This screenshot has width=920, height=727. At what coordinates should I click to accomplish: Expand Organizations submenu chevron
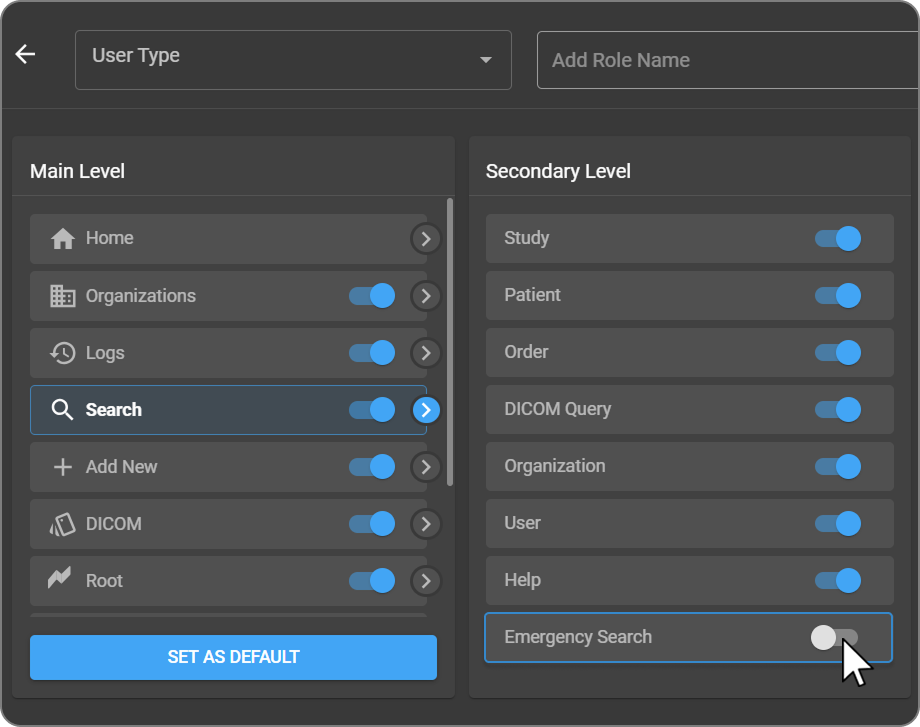[426, 296]
